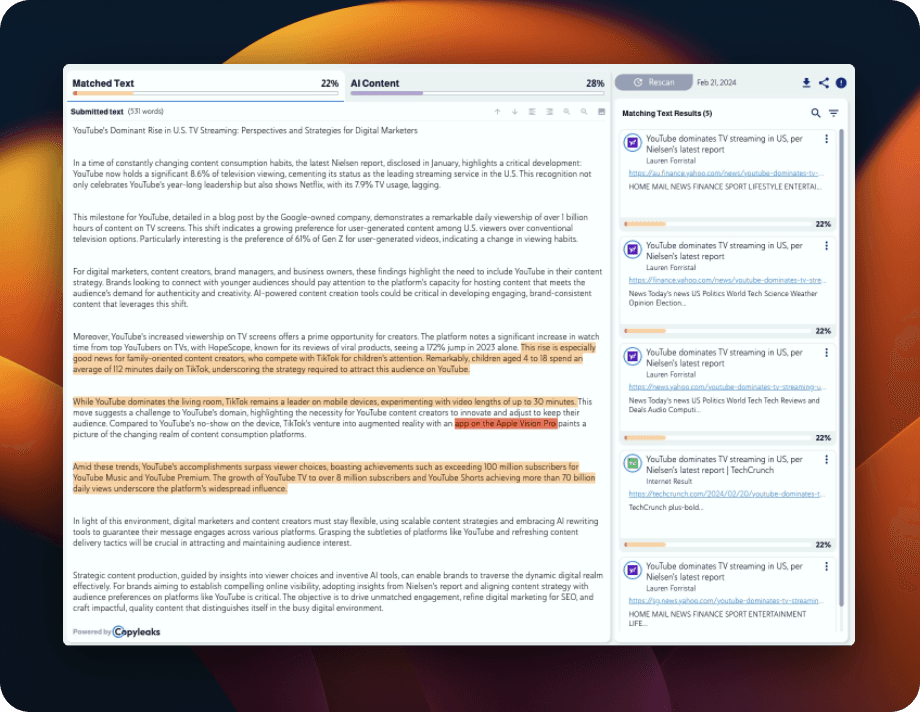Click the download report icon
This screenshot has height=712, width=920.
[806, 83]
